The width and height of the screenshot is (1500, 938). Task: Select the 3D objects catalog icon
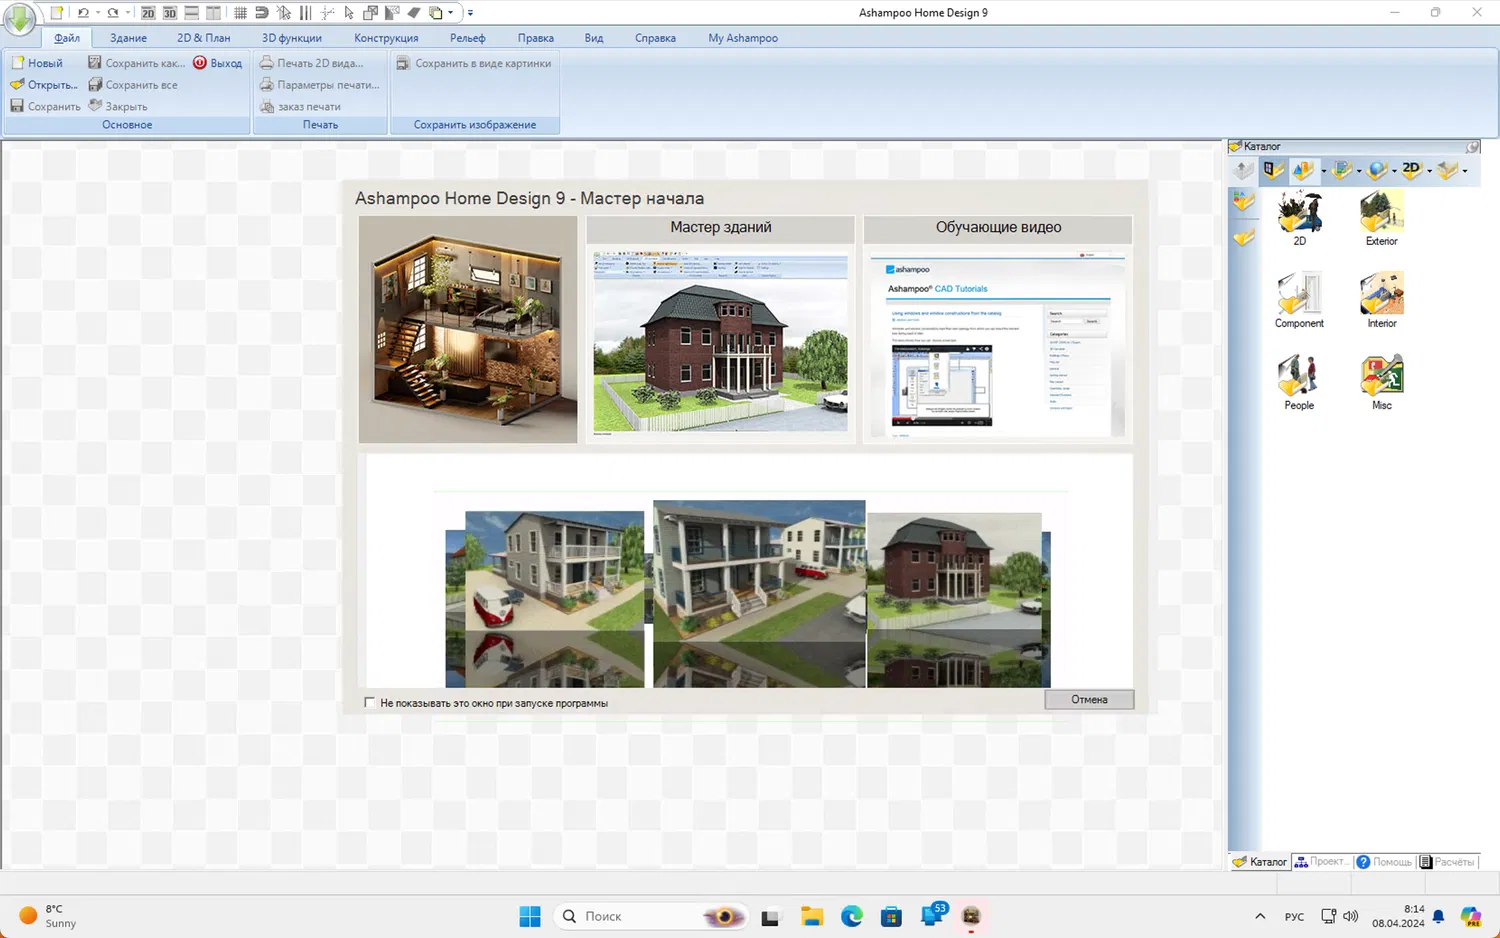click(x=1303, y=170)
